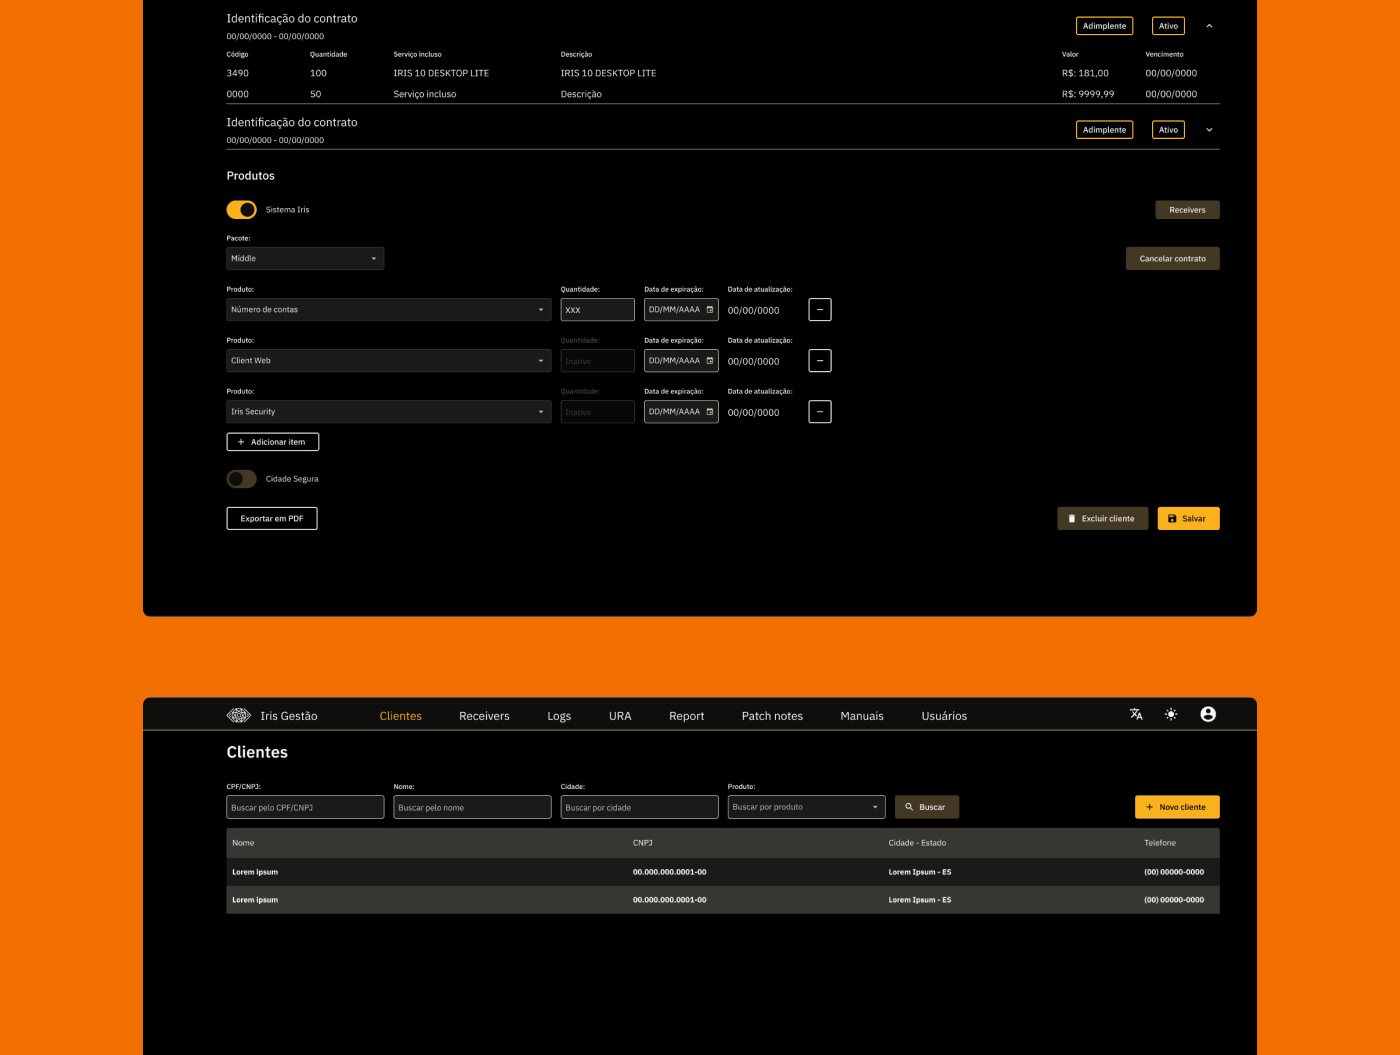Expand the second contract with chevron down

(x=1209, y=130)
